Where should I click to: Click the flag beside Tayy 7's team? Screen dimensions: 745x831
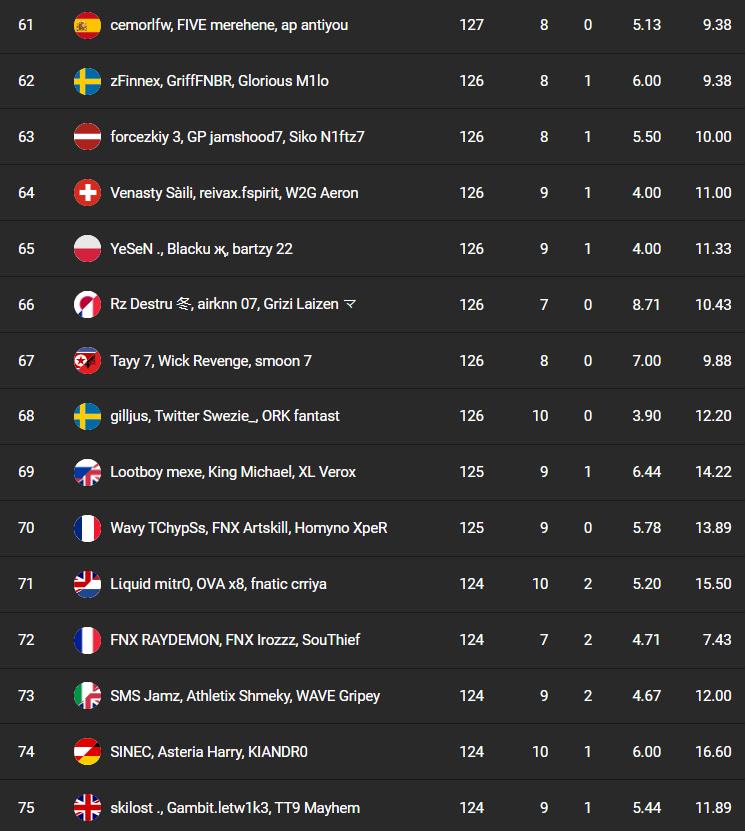[87, 360]
